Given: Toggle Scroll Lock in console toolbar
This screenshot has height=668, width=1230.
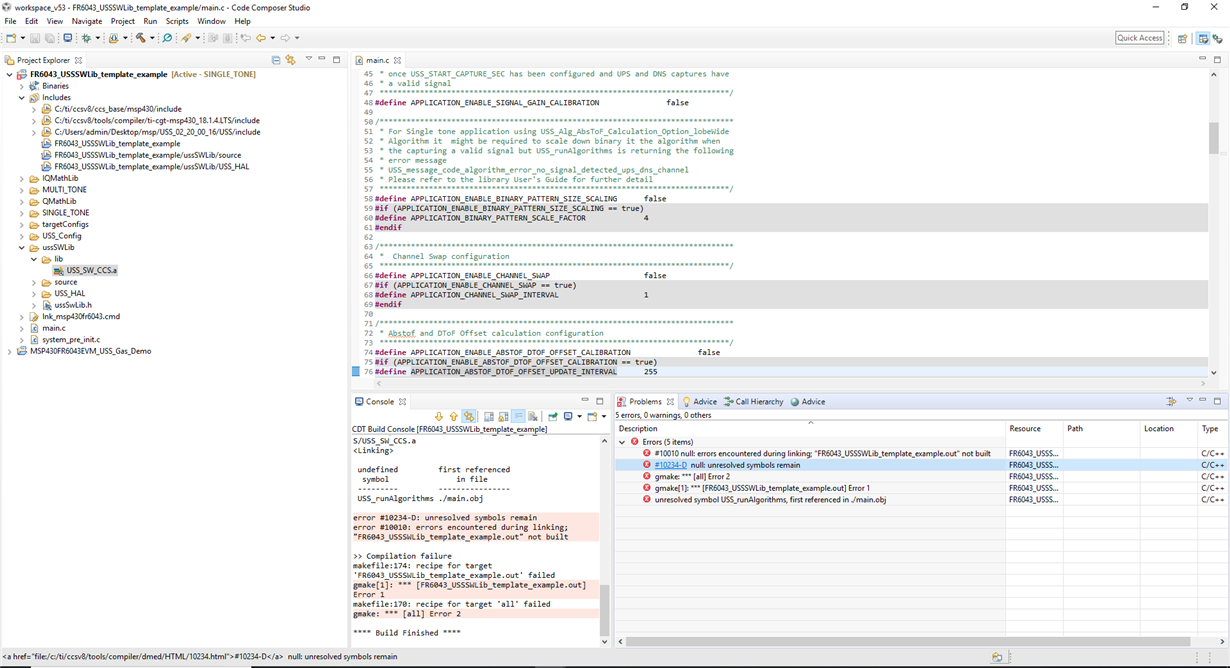Looking at the screenshot, I should click(x=503, y=416).
